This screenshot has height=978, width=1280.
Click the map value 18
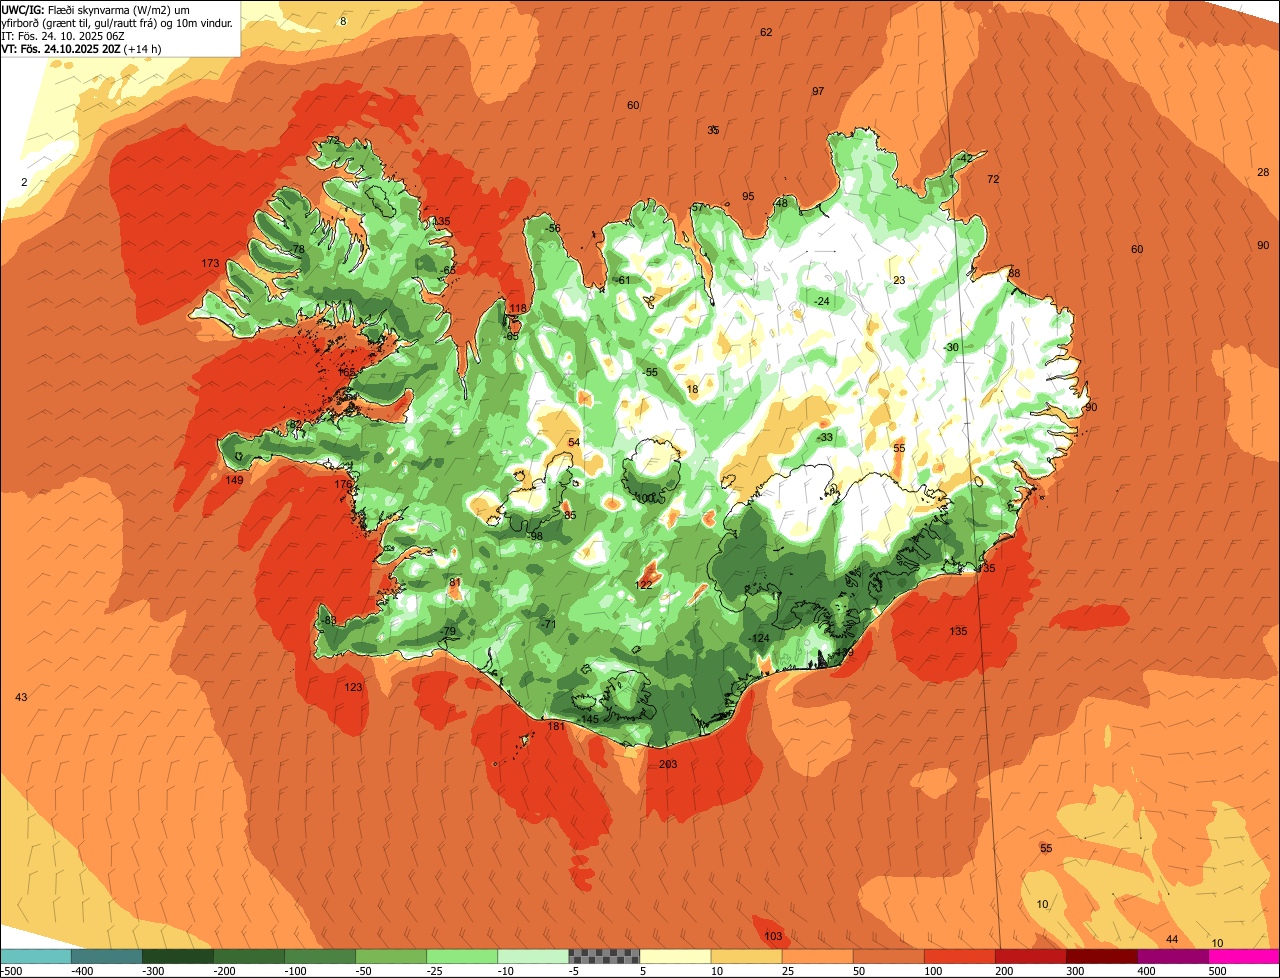[692, 390]
